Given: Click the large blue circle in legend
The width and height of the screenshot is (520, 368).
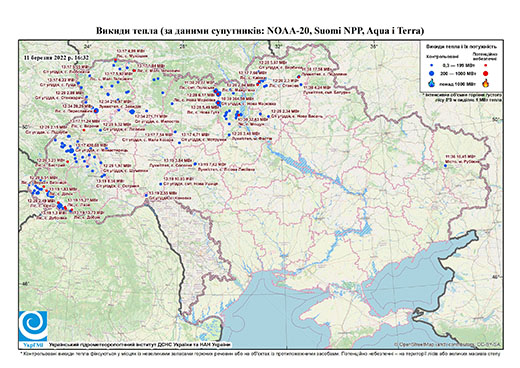Looking at the screenshot, I should [431, 73].
